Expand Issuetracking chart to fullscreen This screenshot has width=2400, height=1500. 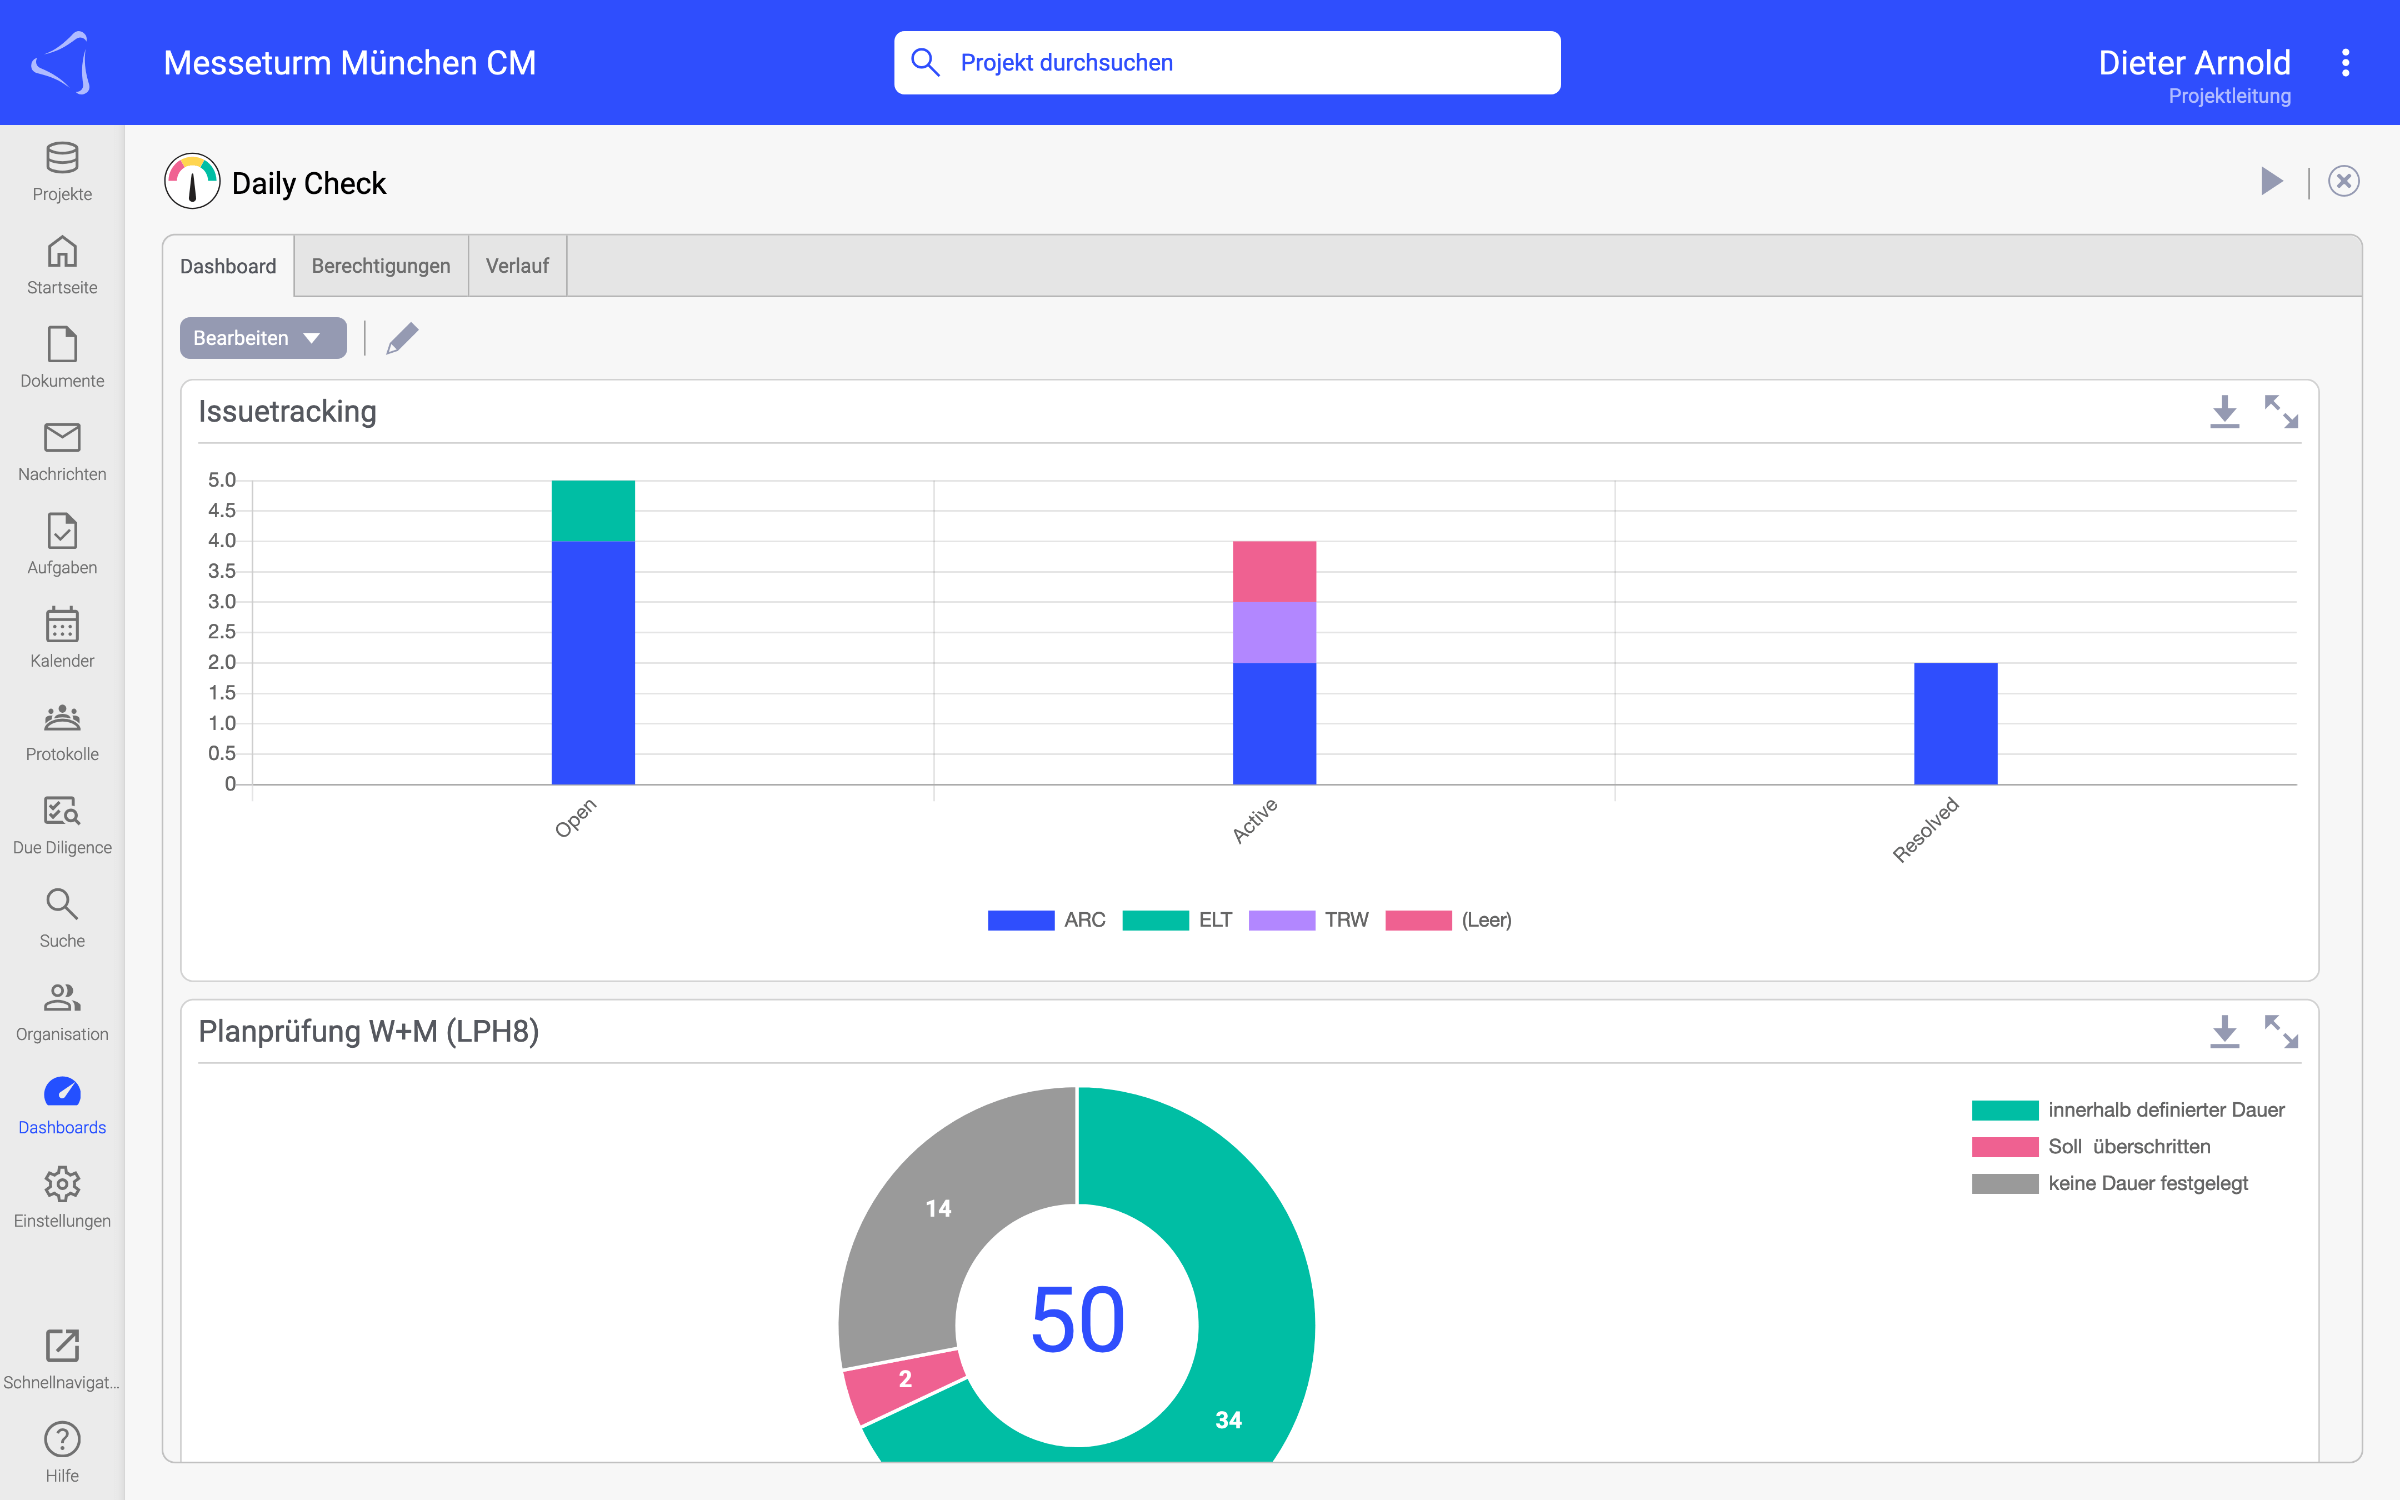point(2281,411)
